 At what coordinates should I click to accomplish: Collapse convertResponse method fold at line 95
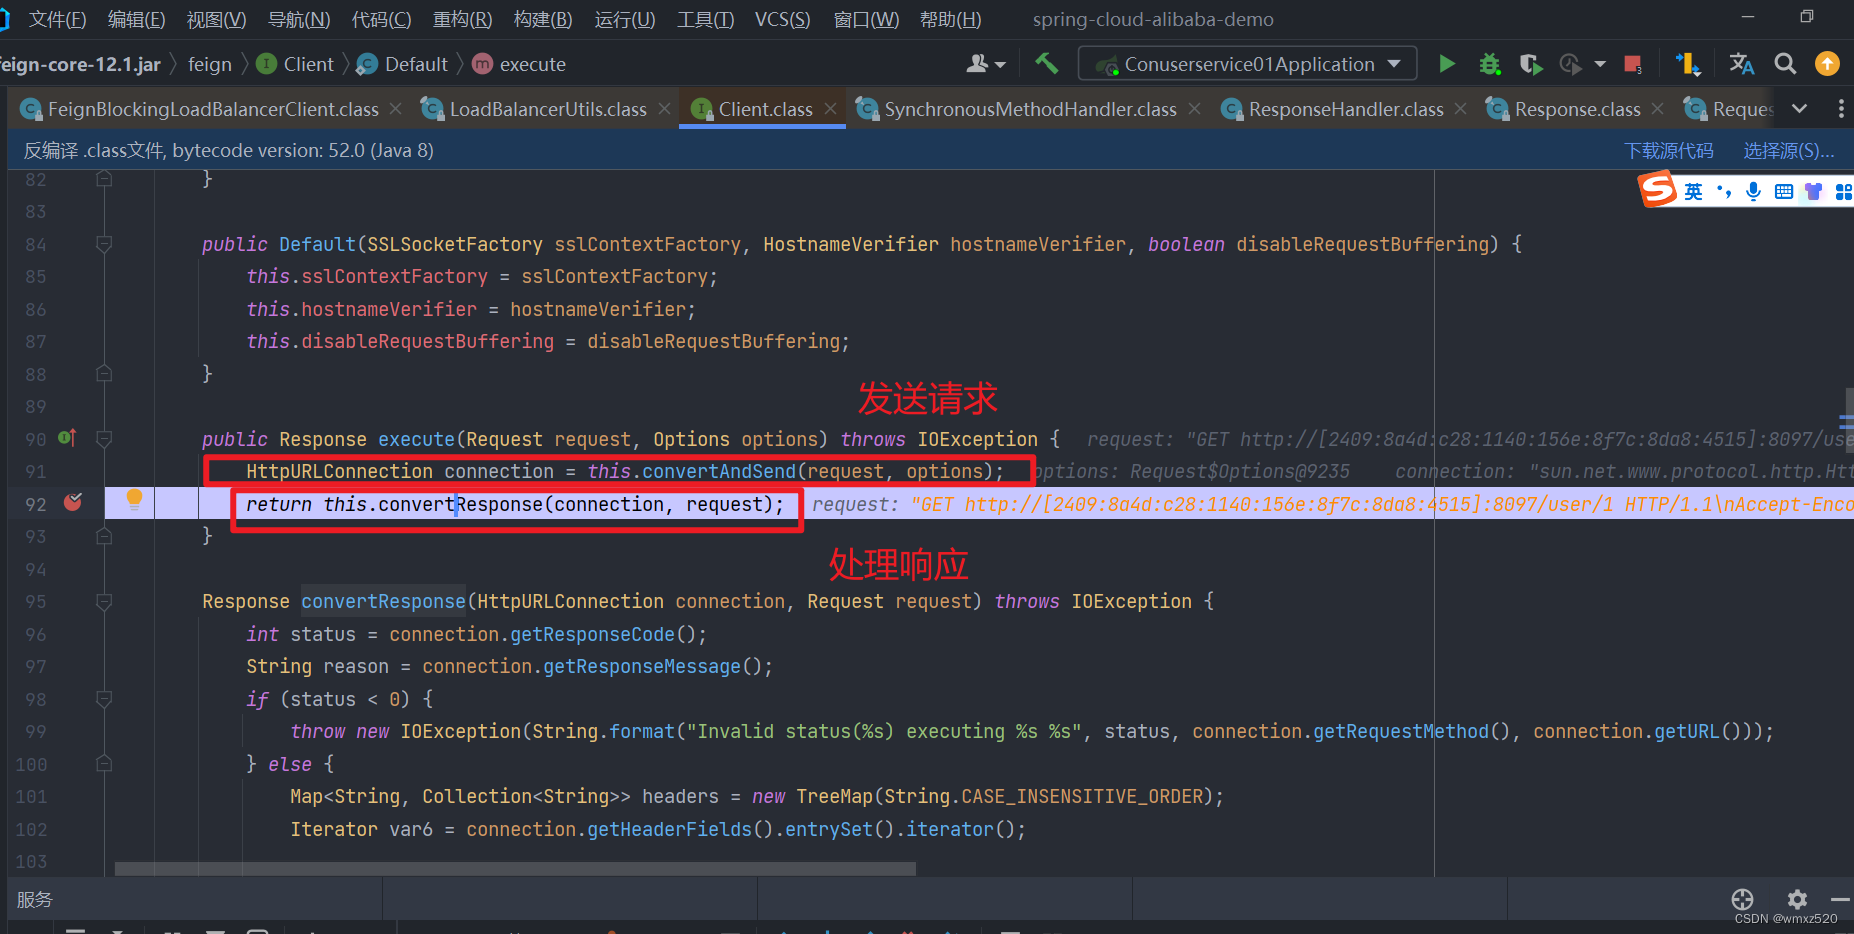[x=104, y=601]
